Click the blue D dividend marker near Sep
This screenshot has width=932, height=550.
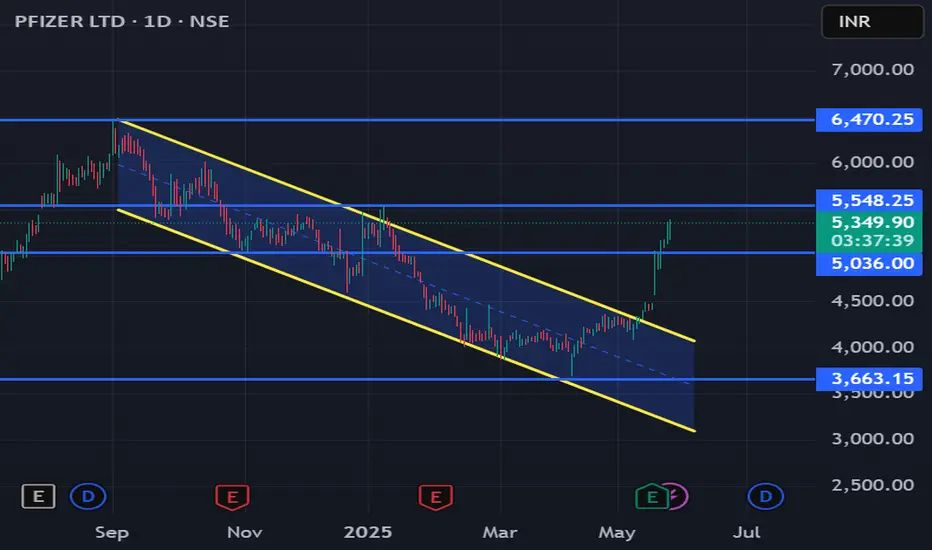coord(88,496)
